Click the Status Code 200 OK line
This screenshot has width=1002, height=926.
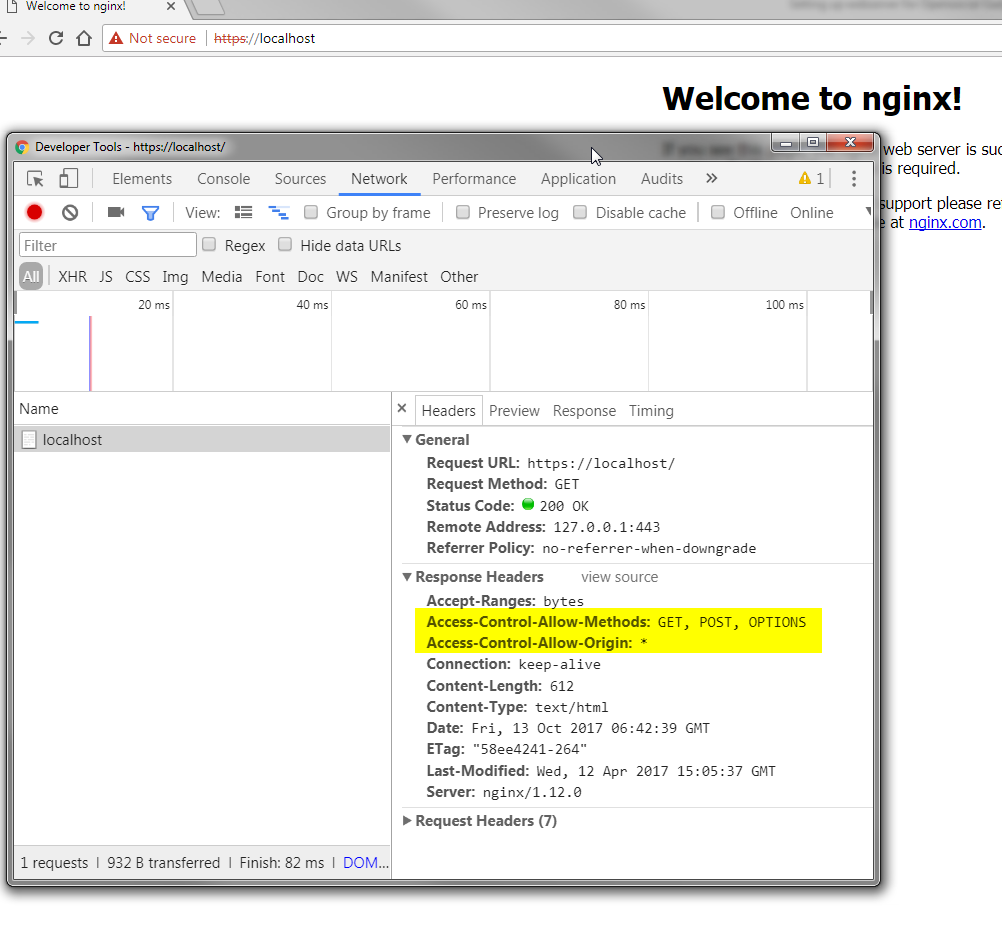click(508, 505)
